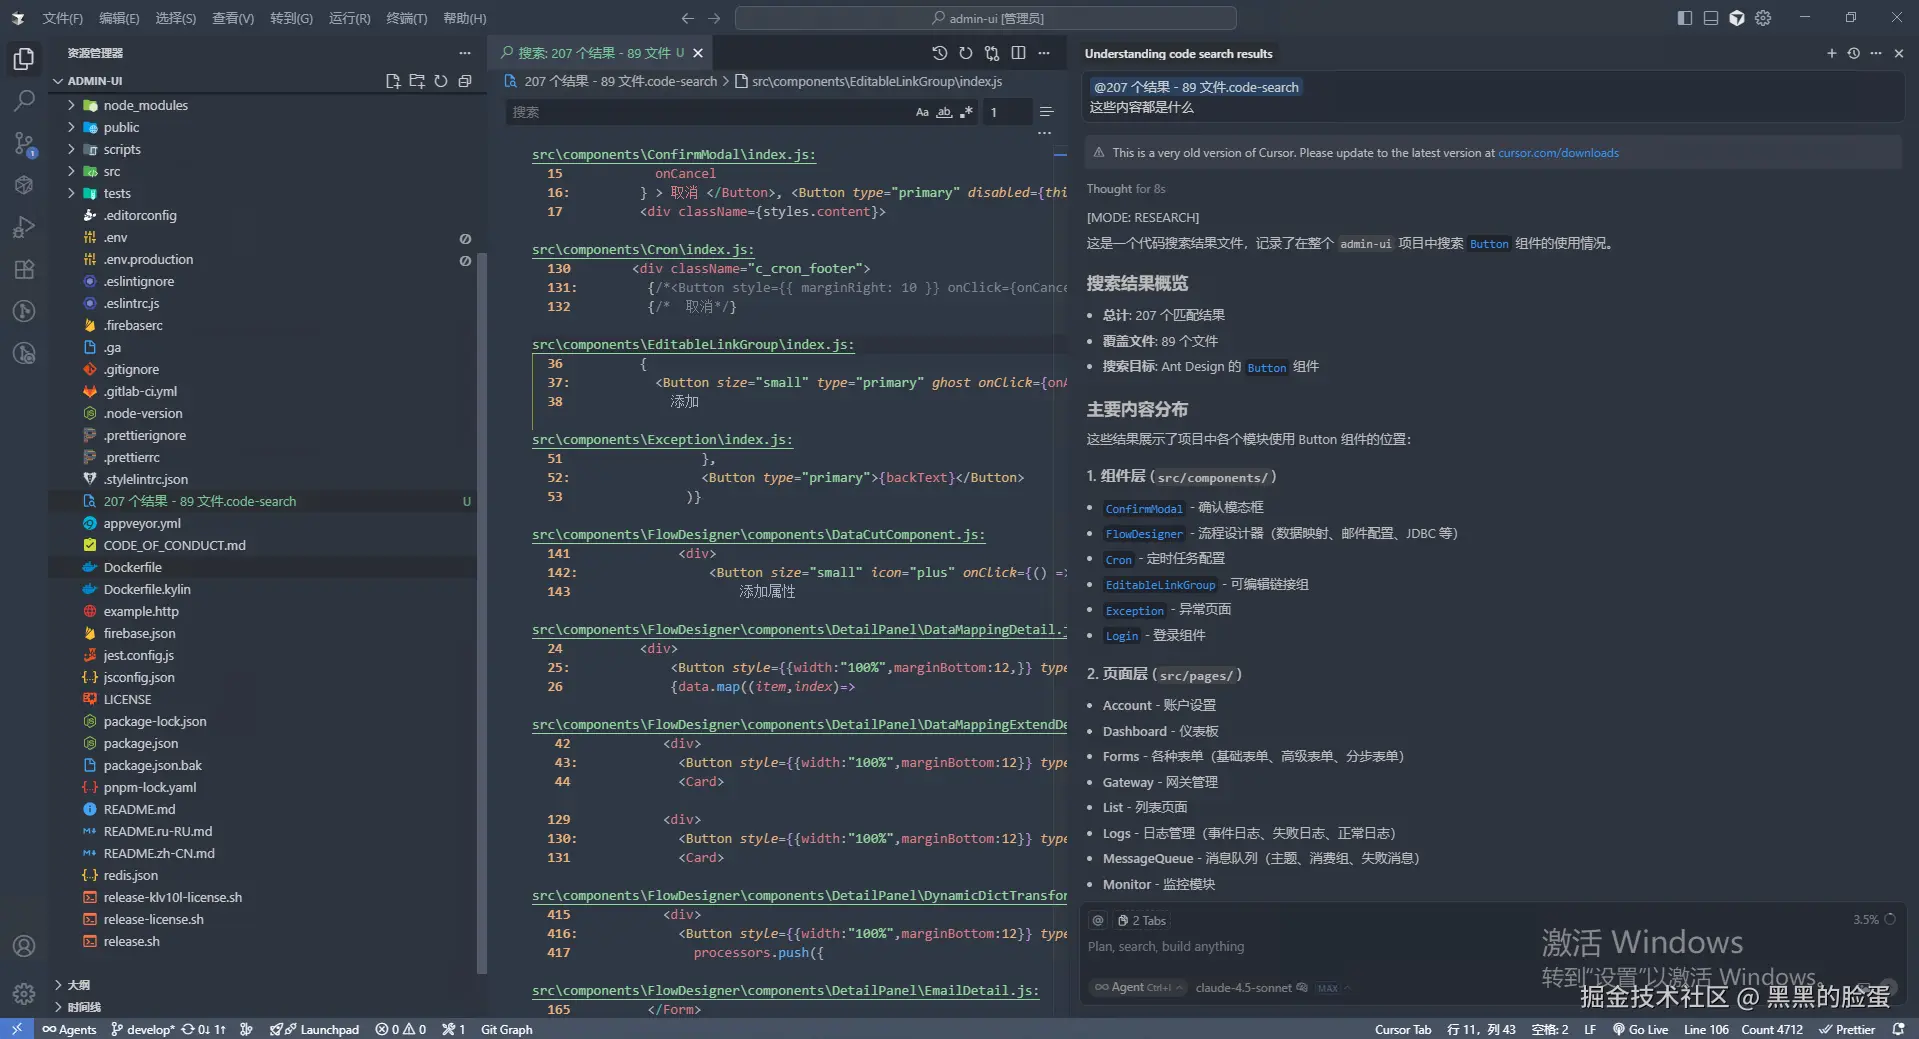Open the Extensions view

(x=24, y=269)
